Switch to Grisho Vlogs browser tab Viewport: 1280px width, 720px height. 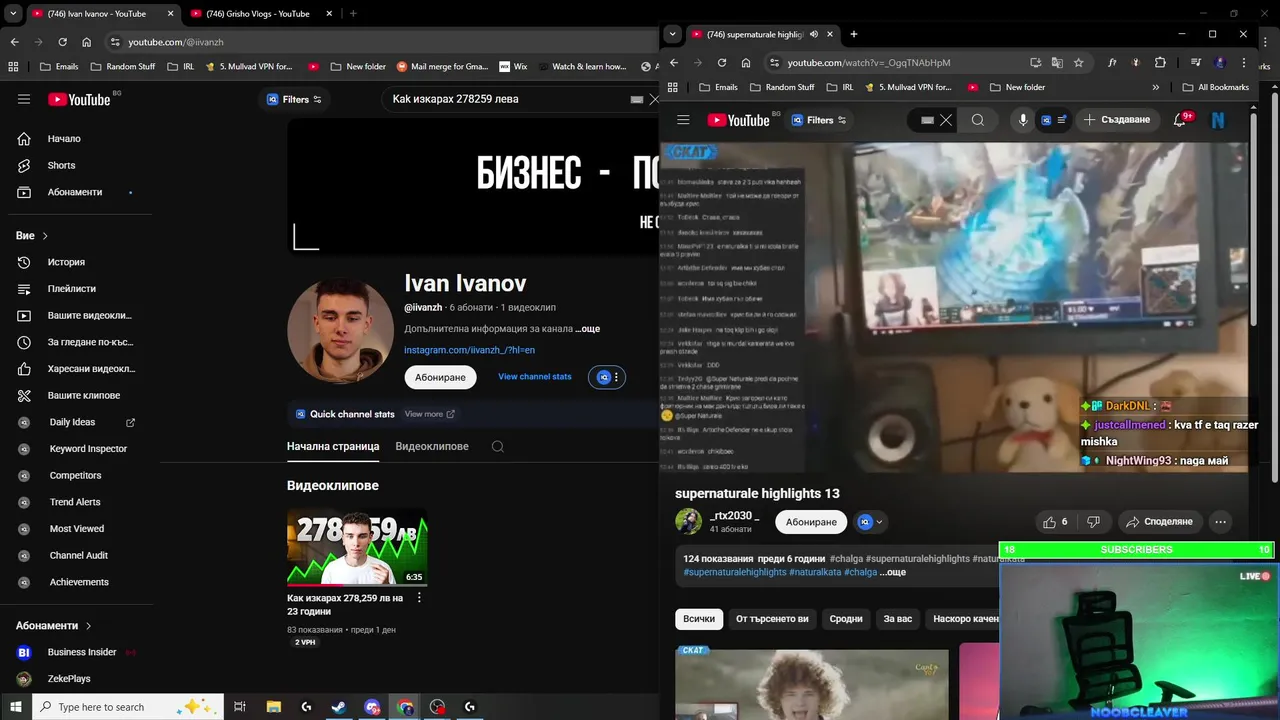[257, 14]
